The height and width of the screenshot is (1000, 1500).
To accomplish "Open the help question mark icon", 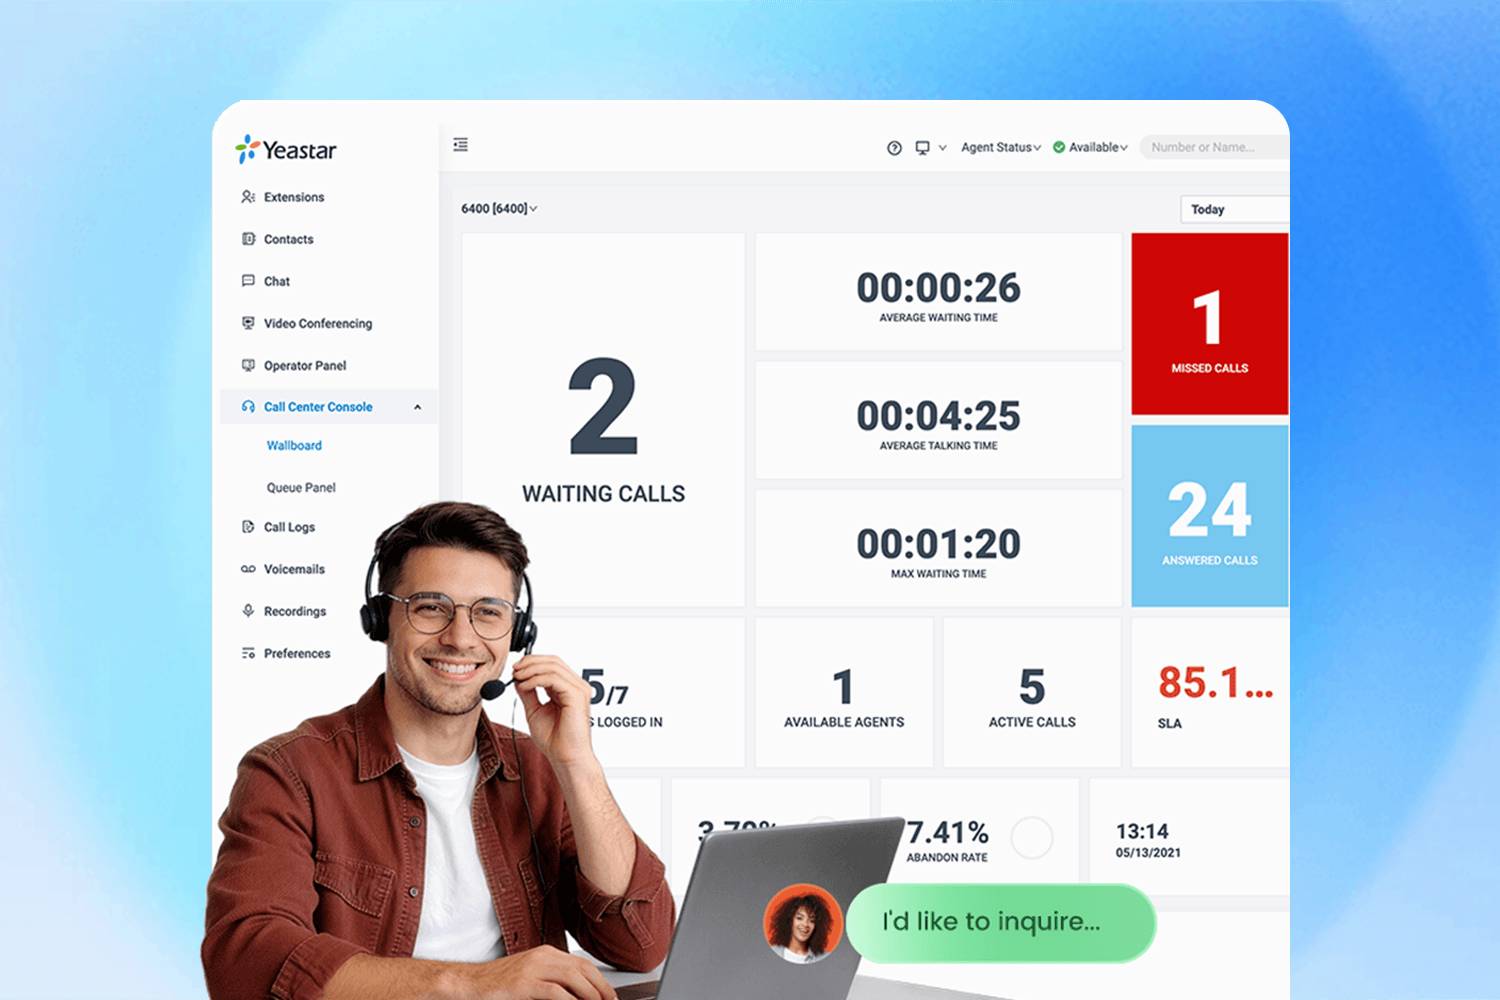I will point(894,148).
